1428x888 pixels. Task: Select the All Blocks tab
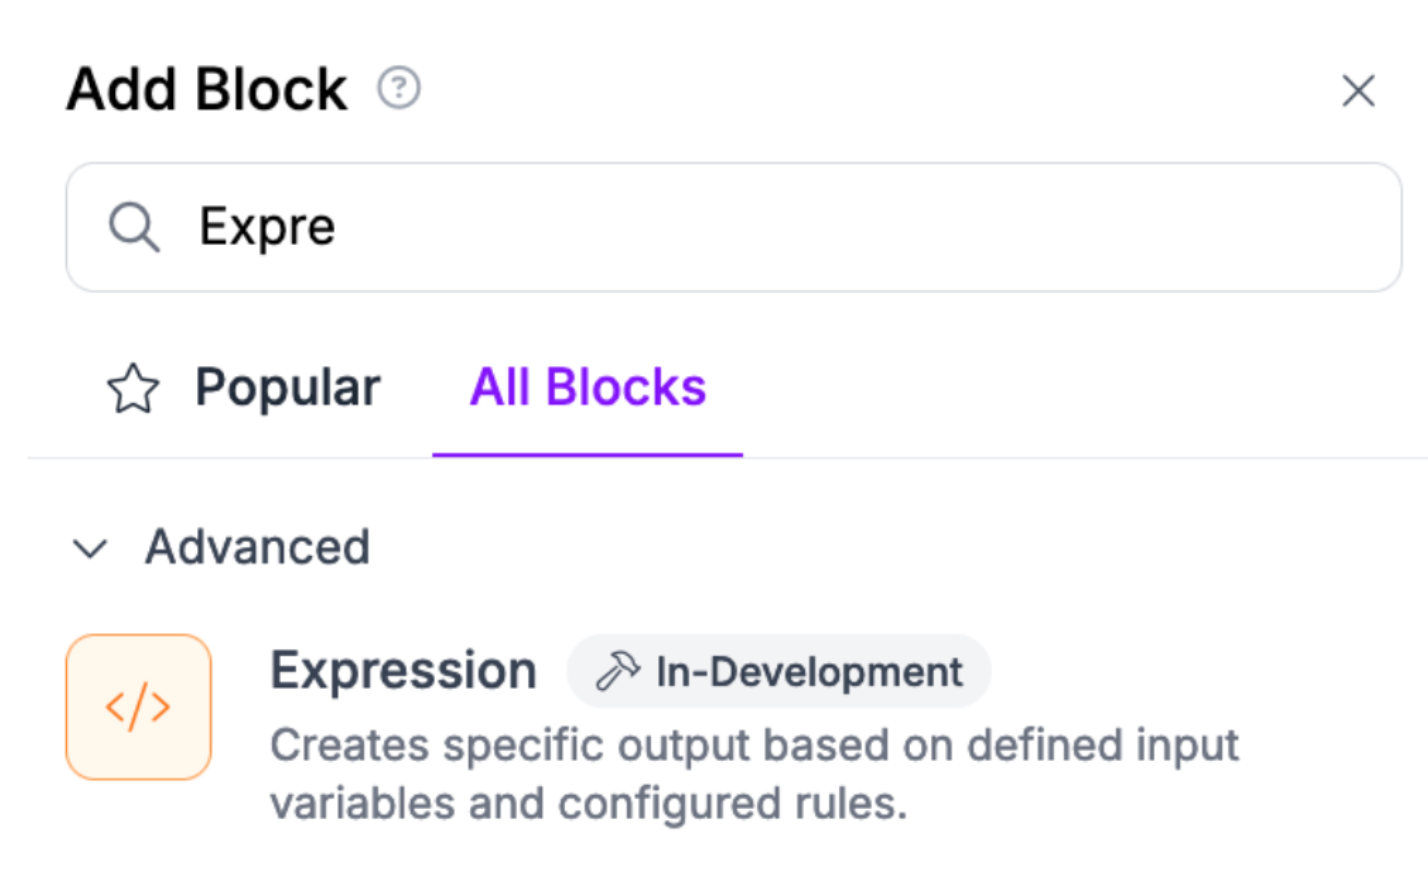click(588, 388)
